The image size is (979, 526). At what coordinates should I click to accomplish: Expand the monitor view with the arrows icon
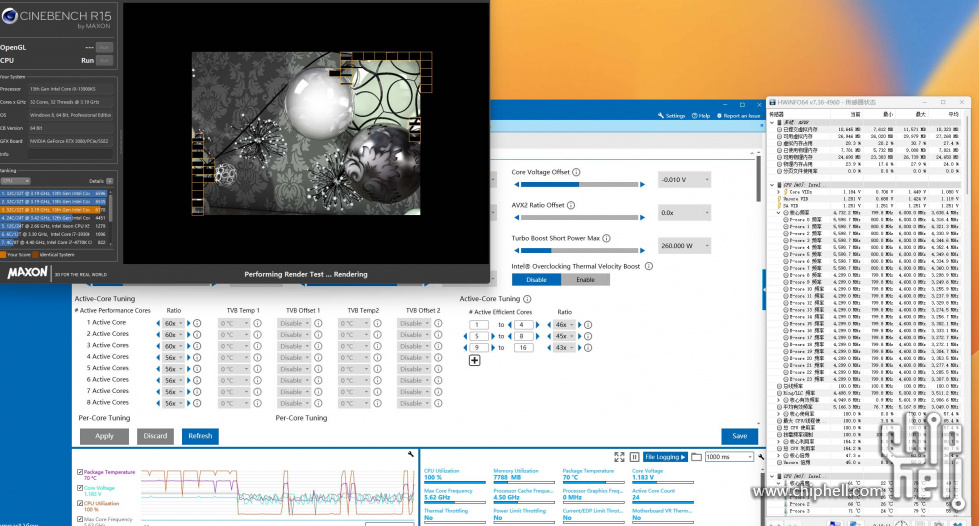(x=619, y=457)
